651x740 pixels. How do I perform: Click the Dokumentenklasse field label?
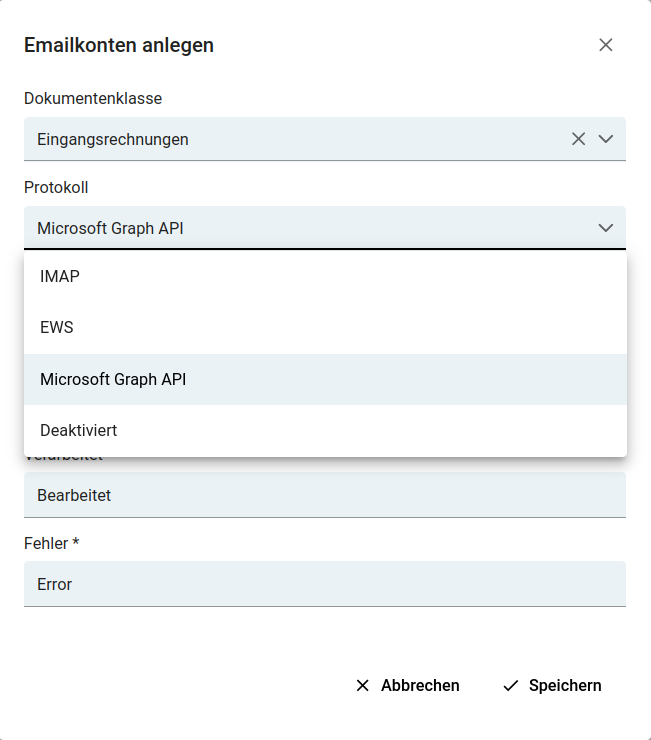93,98
